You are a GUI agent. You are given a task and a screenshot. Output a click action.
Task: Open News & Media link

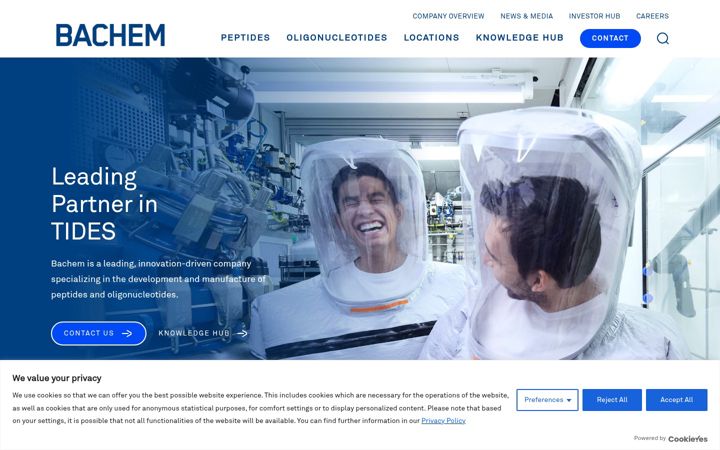click(x=527, y=16)
